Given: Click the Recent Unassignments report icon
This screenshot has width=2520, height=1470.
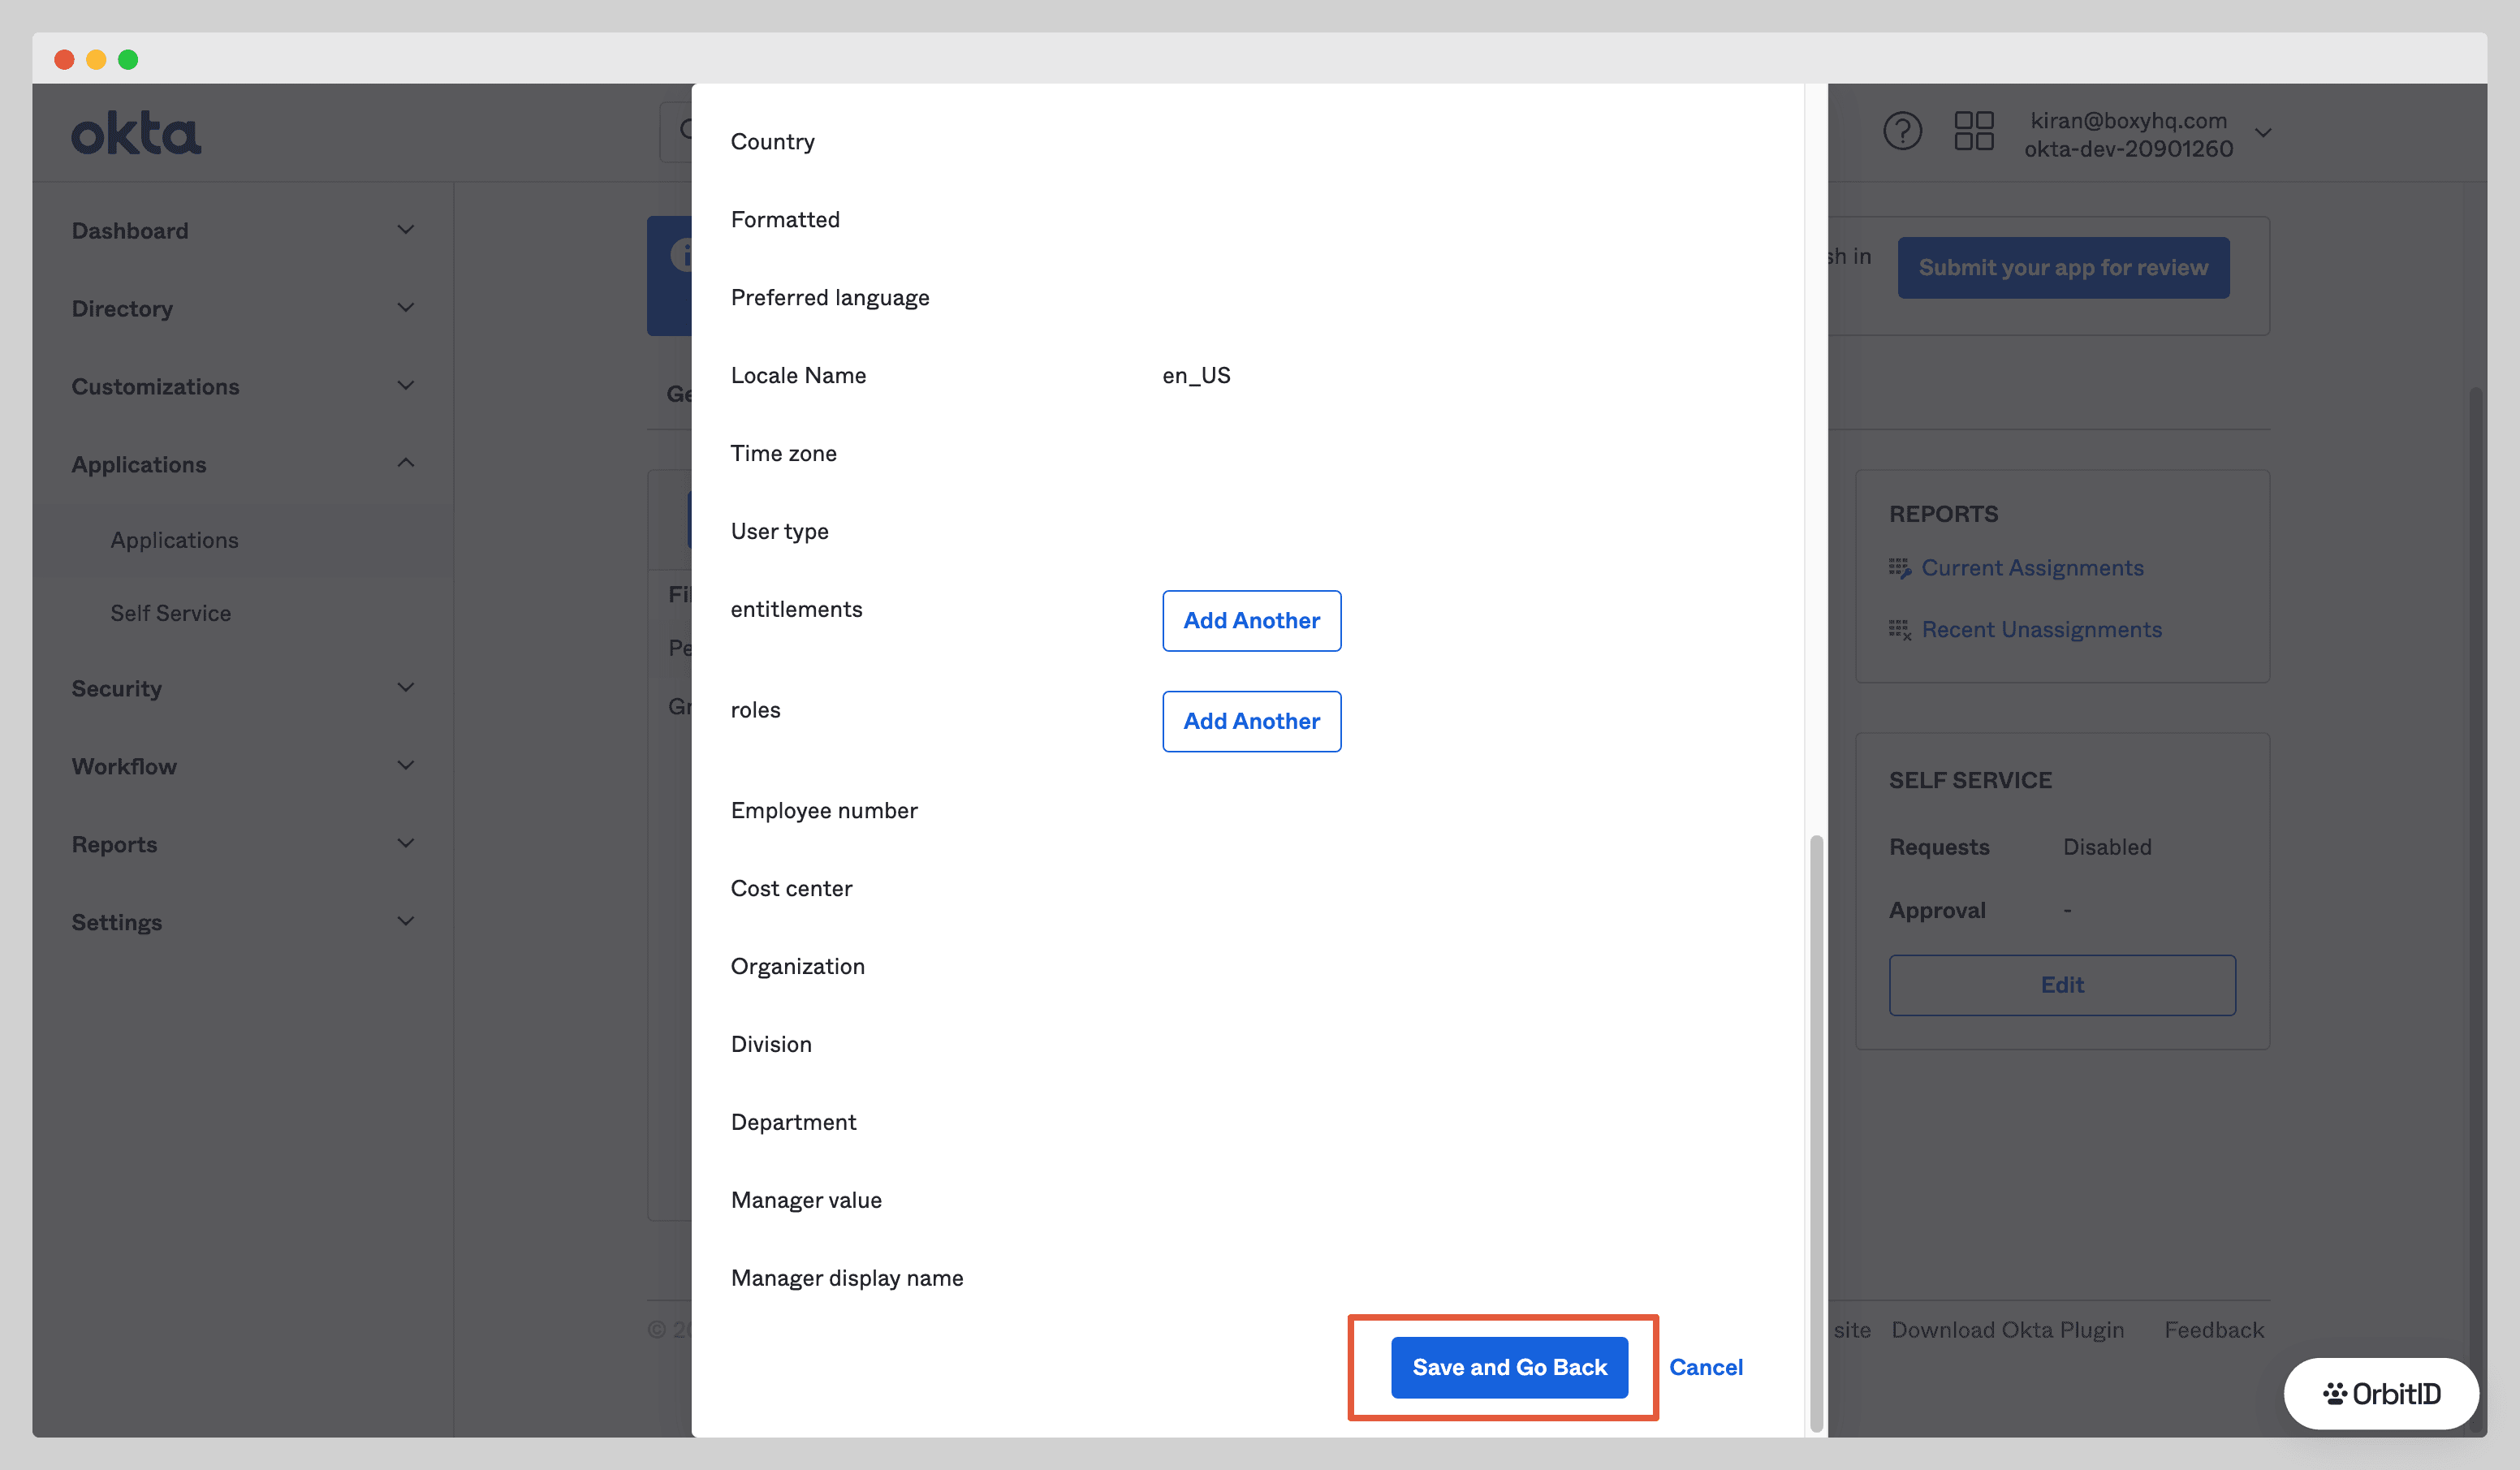Looking at the screenshot, I should pyautogui.click(x=1899, y=630).
